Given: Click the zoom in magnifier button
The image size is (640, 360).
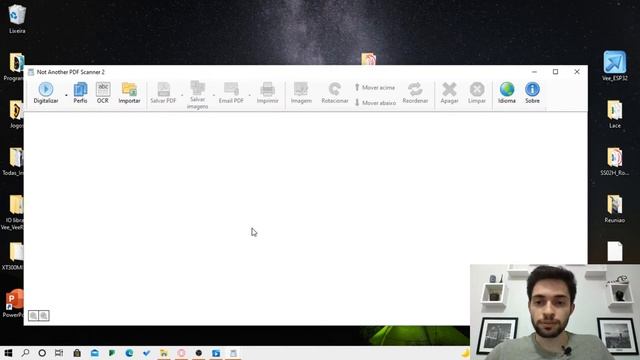Looking at the screenshot, I should click(x=44, y=316).
